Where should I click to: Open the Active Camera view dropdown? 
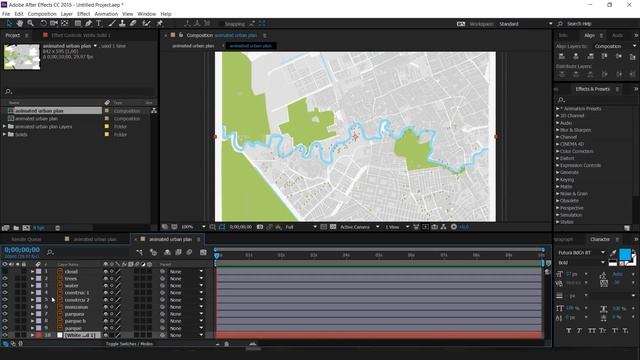point(359,227)
